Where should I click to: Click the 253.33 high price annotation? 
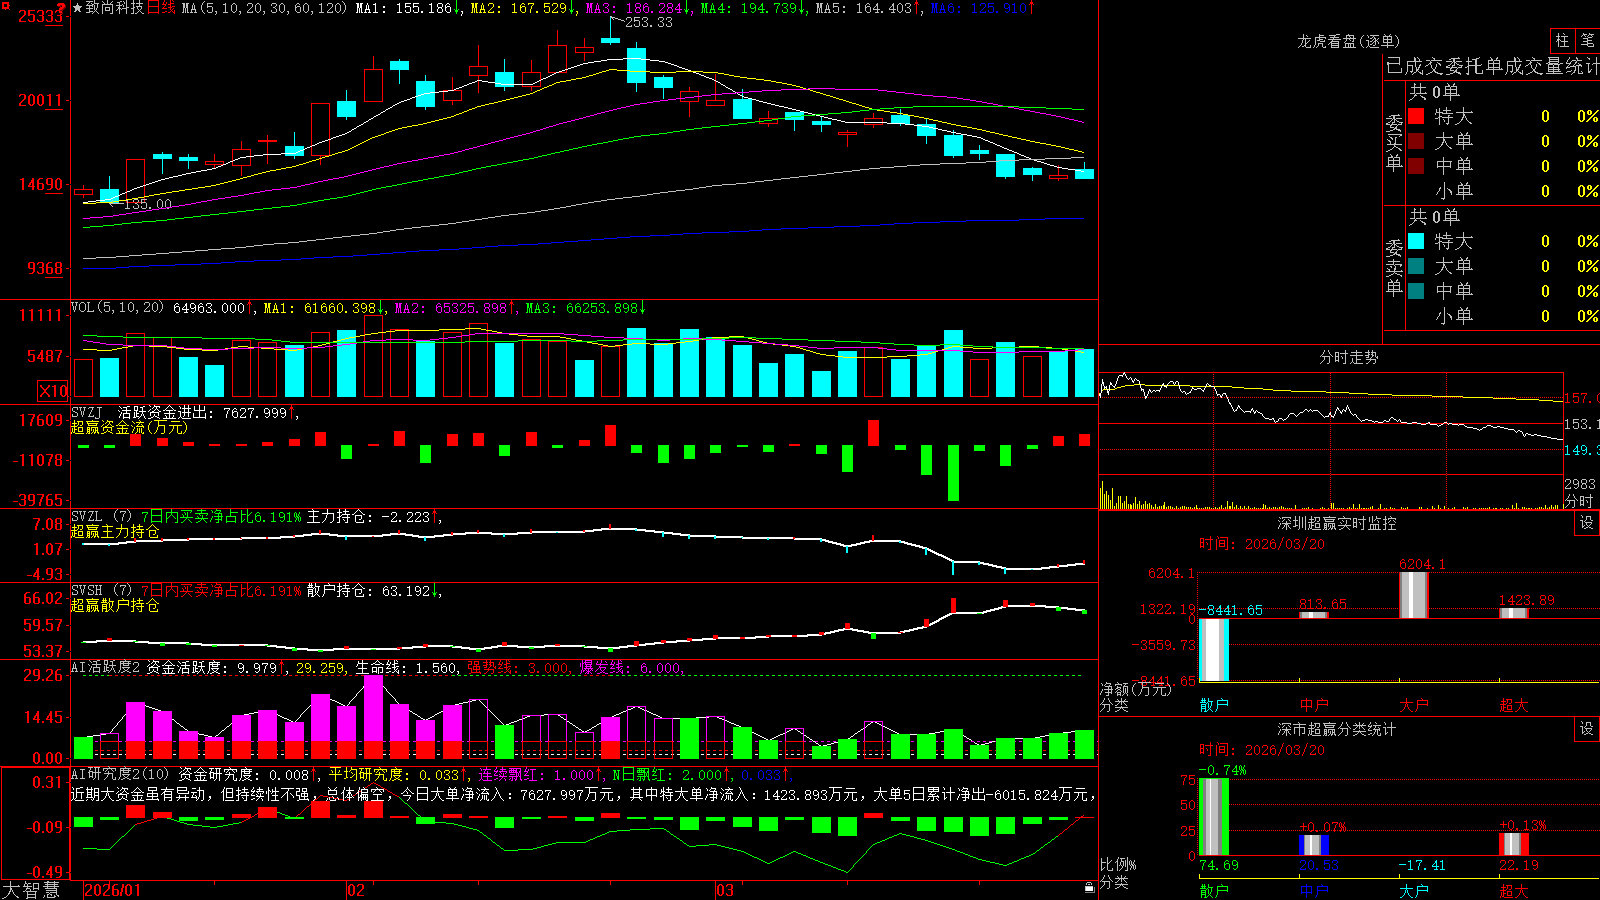(648, 22)
